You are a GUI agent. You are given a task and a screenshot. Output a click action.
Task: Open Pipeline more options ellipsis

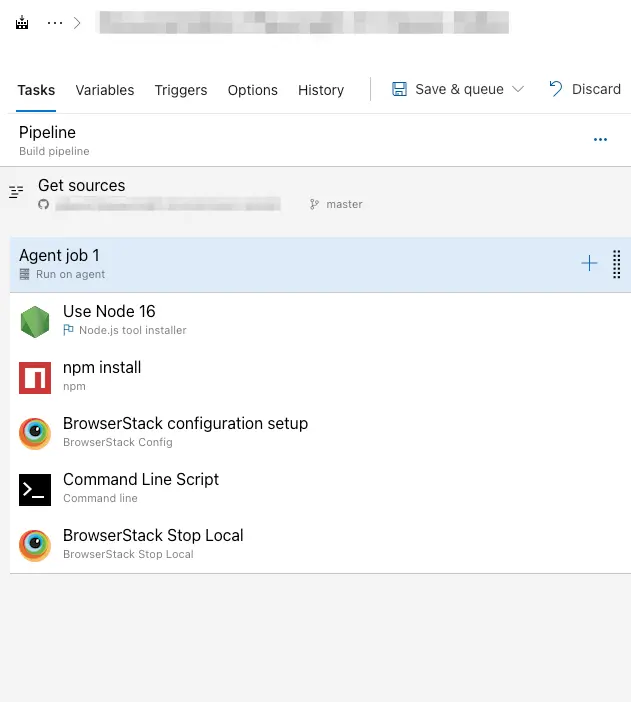coord(600,140)
